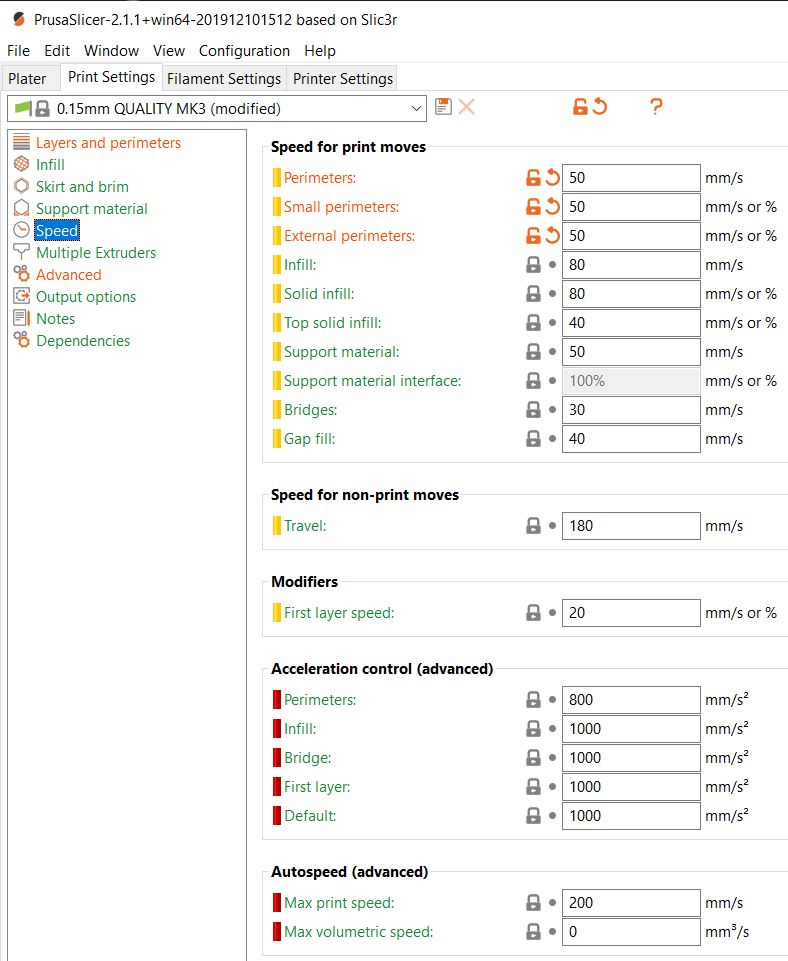Image resolution: width=788 pixels, height=961 pixels.
Task: Click the orange unlock icon beside the reset arrow in the preset toolbar
Action: click(x=580, y=107)
